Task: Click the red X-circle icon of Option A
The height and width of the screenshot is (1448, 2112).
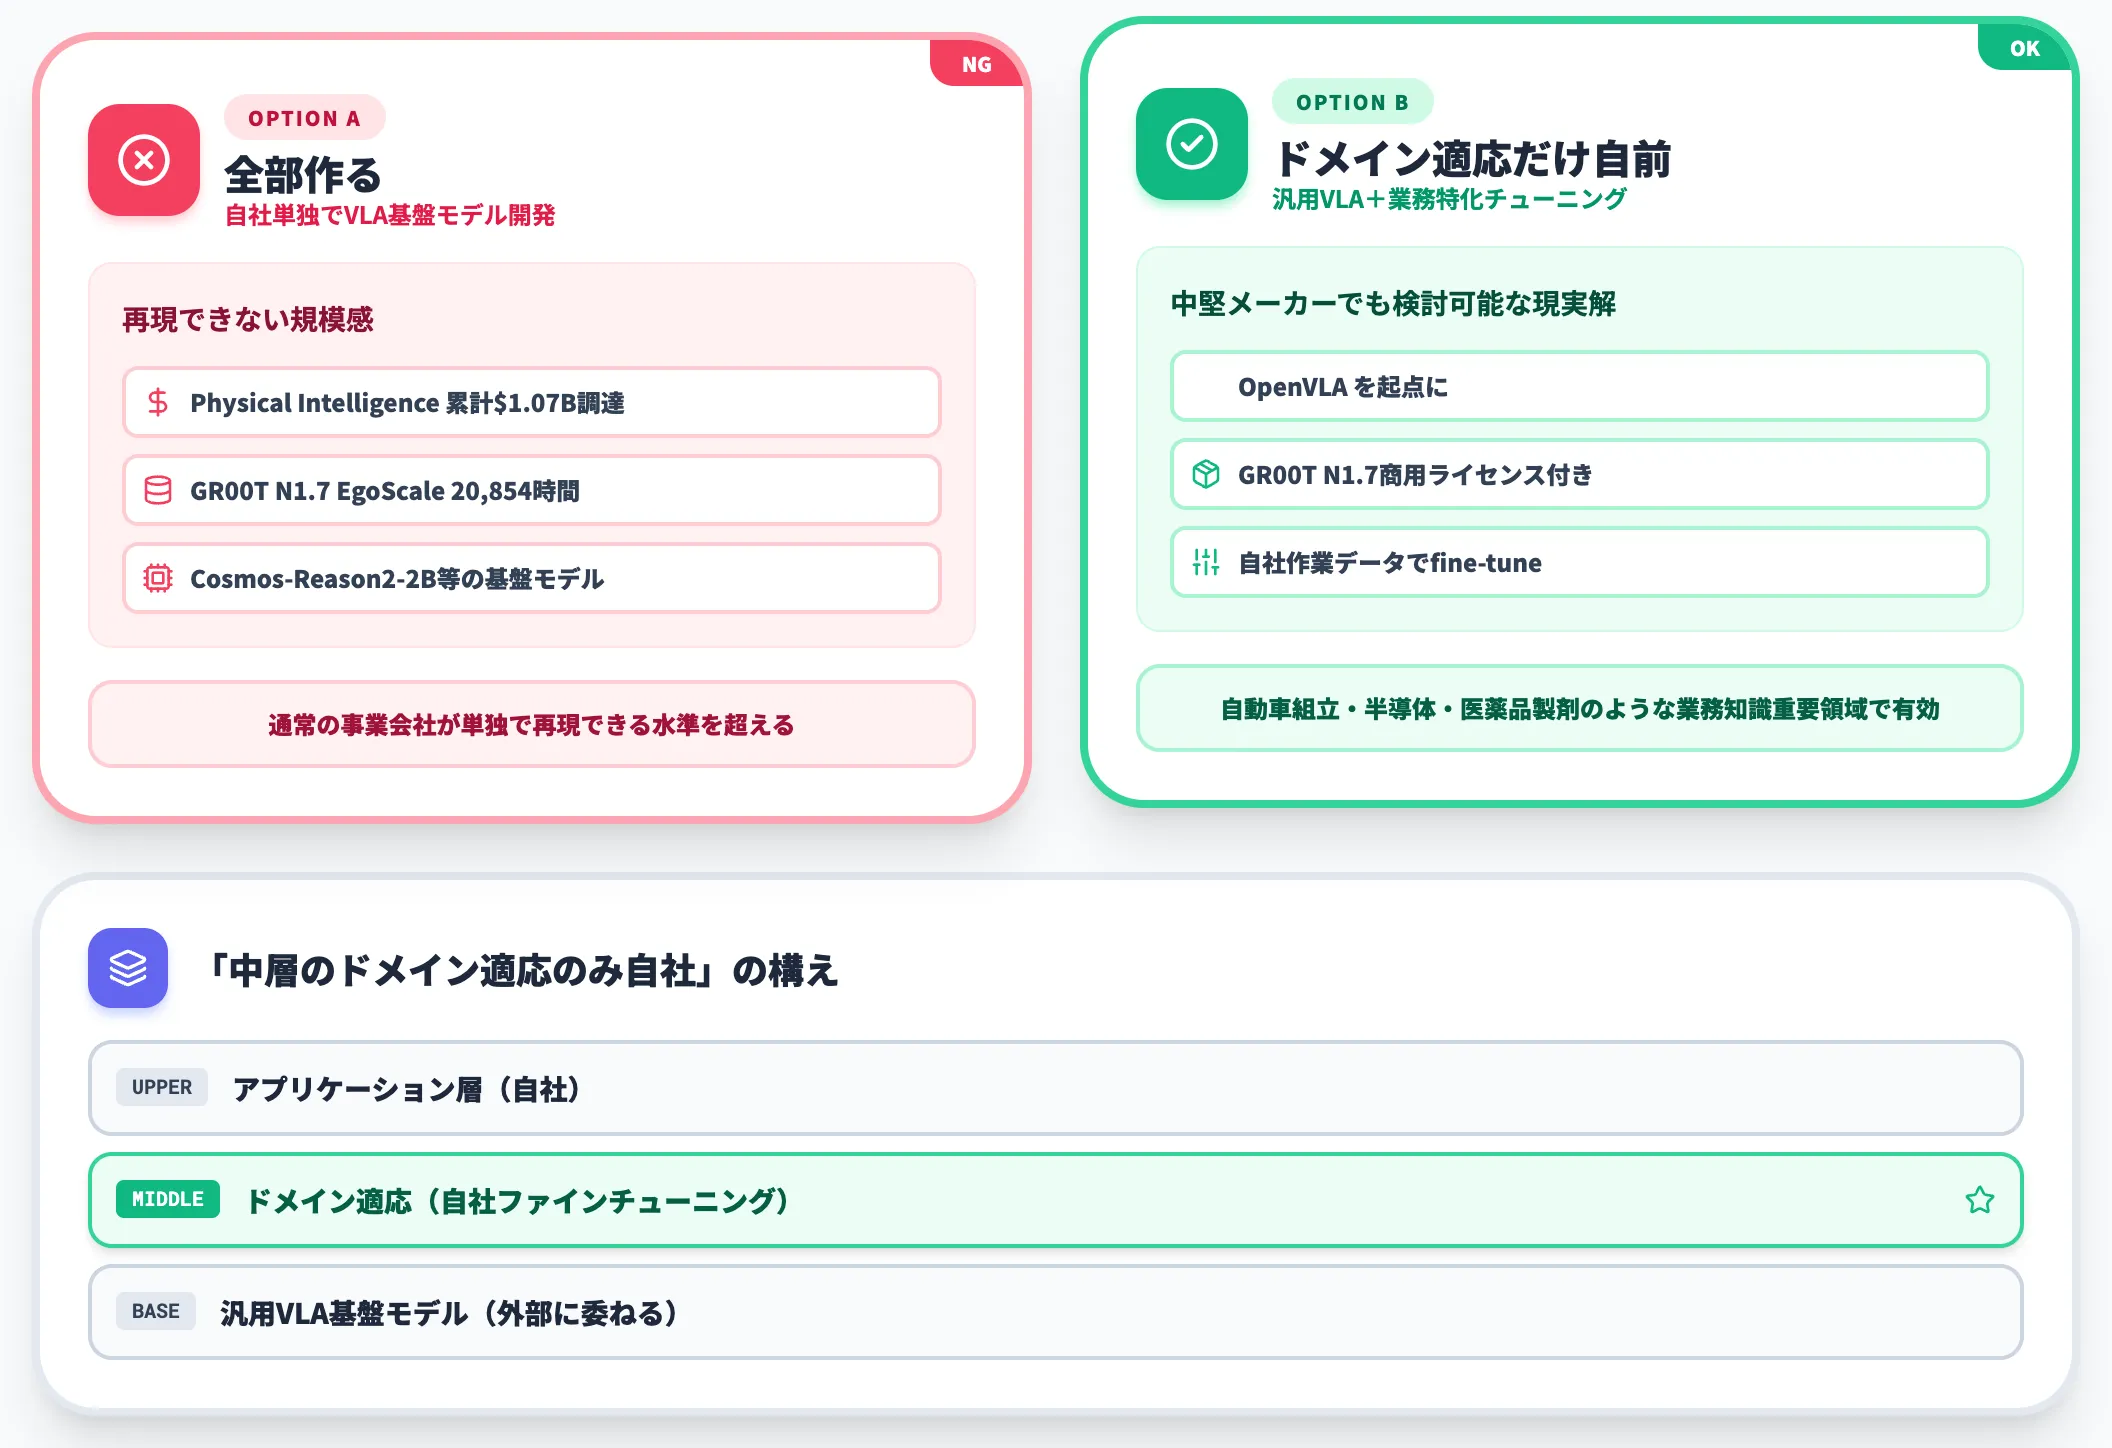Action: 144,160
